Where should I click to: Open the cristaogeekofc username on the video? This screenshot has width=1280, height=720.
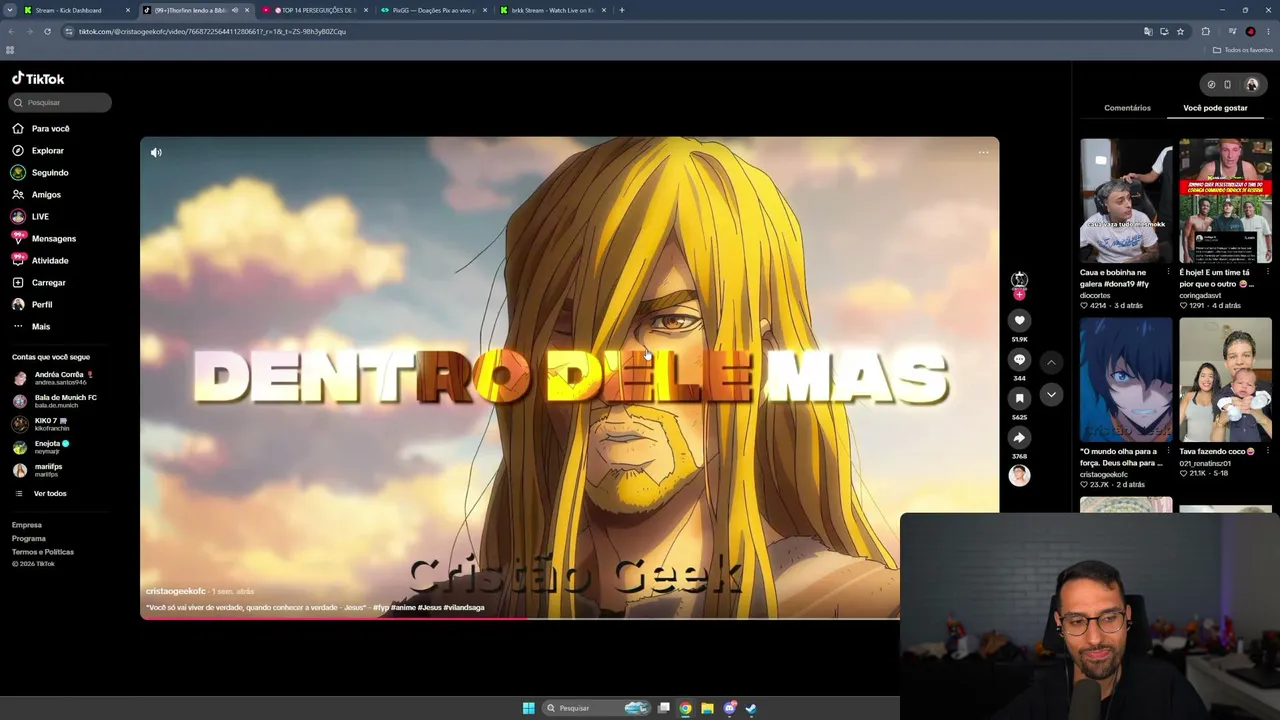click(x=176, y=592)
